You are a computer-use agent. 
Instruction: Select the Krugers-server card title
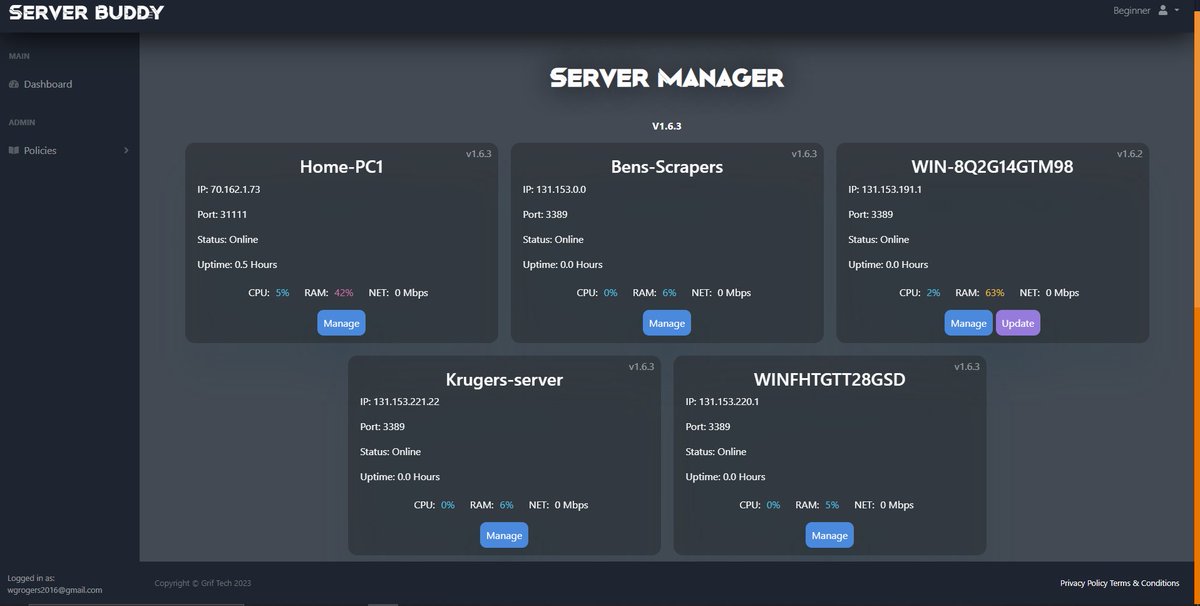(x=504, y=380)
